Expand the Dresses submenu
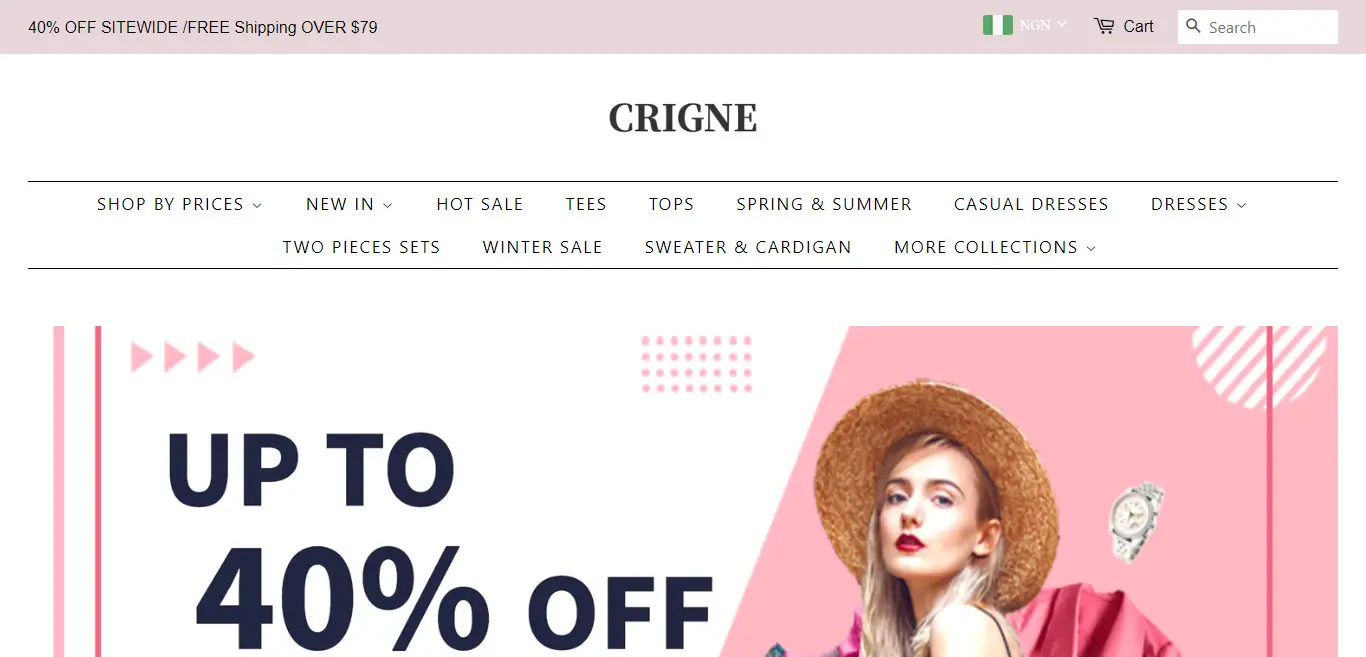This screenshot has height=657, width=1366. click(x=1199, y=204)
